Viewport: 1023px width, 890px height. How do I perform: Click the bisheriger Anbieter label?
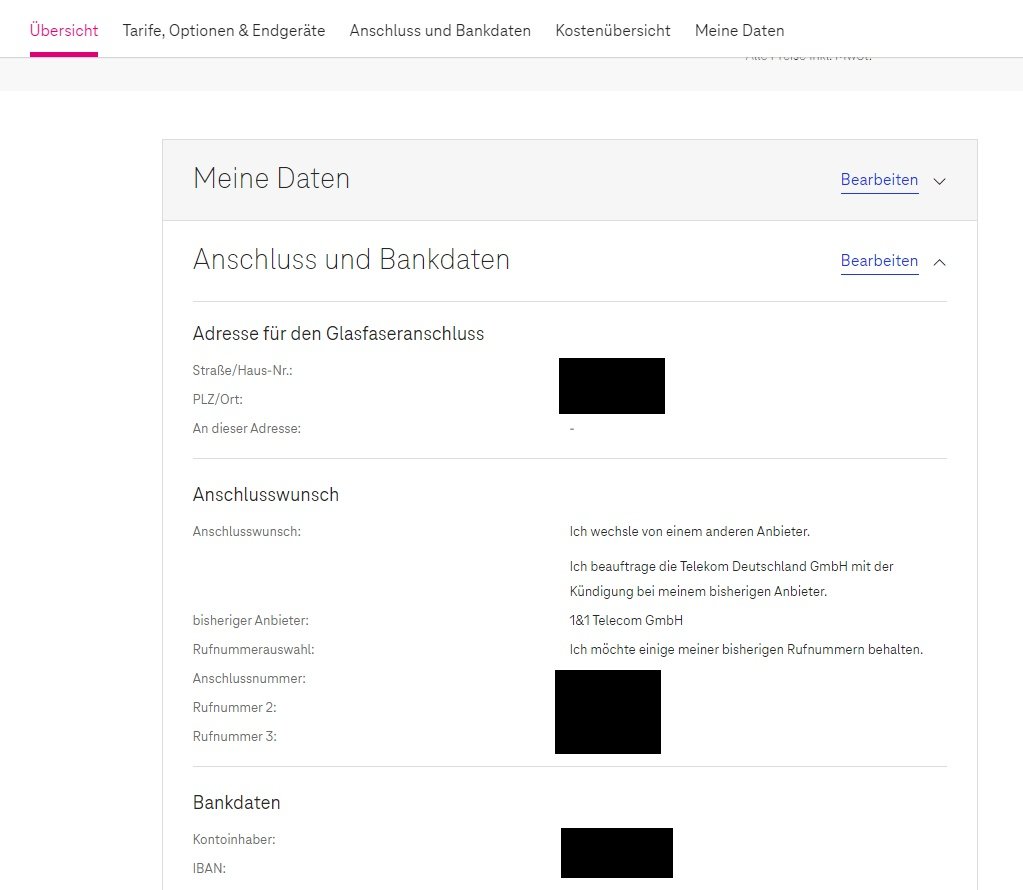tap(251, 621)
